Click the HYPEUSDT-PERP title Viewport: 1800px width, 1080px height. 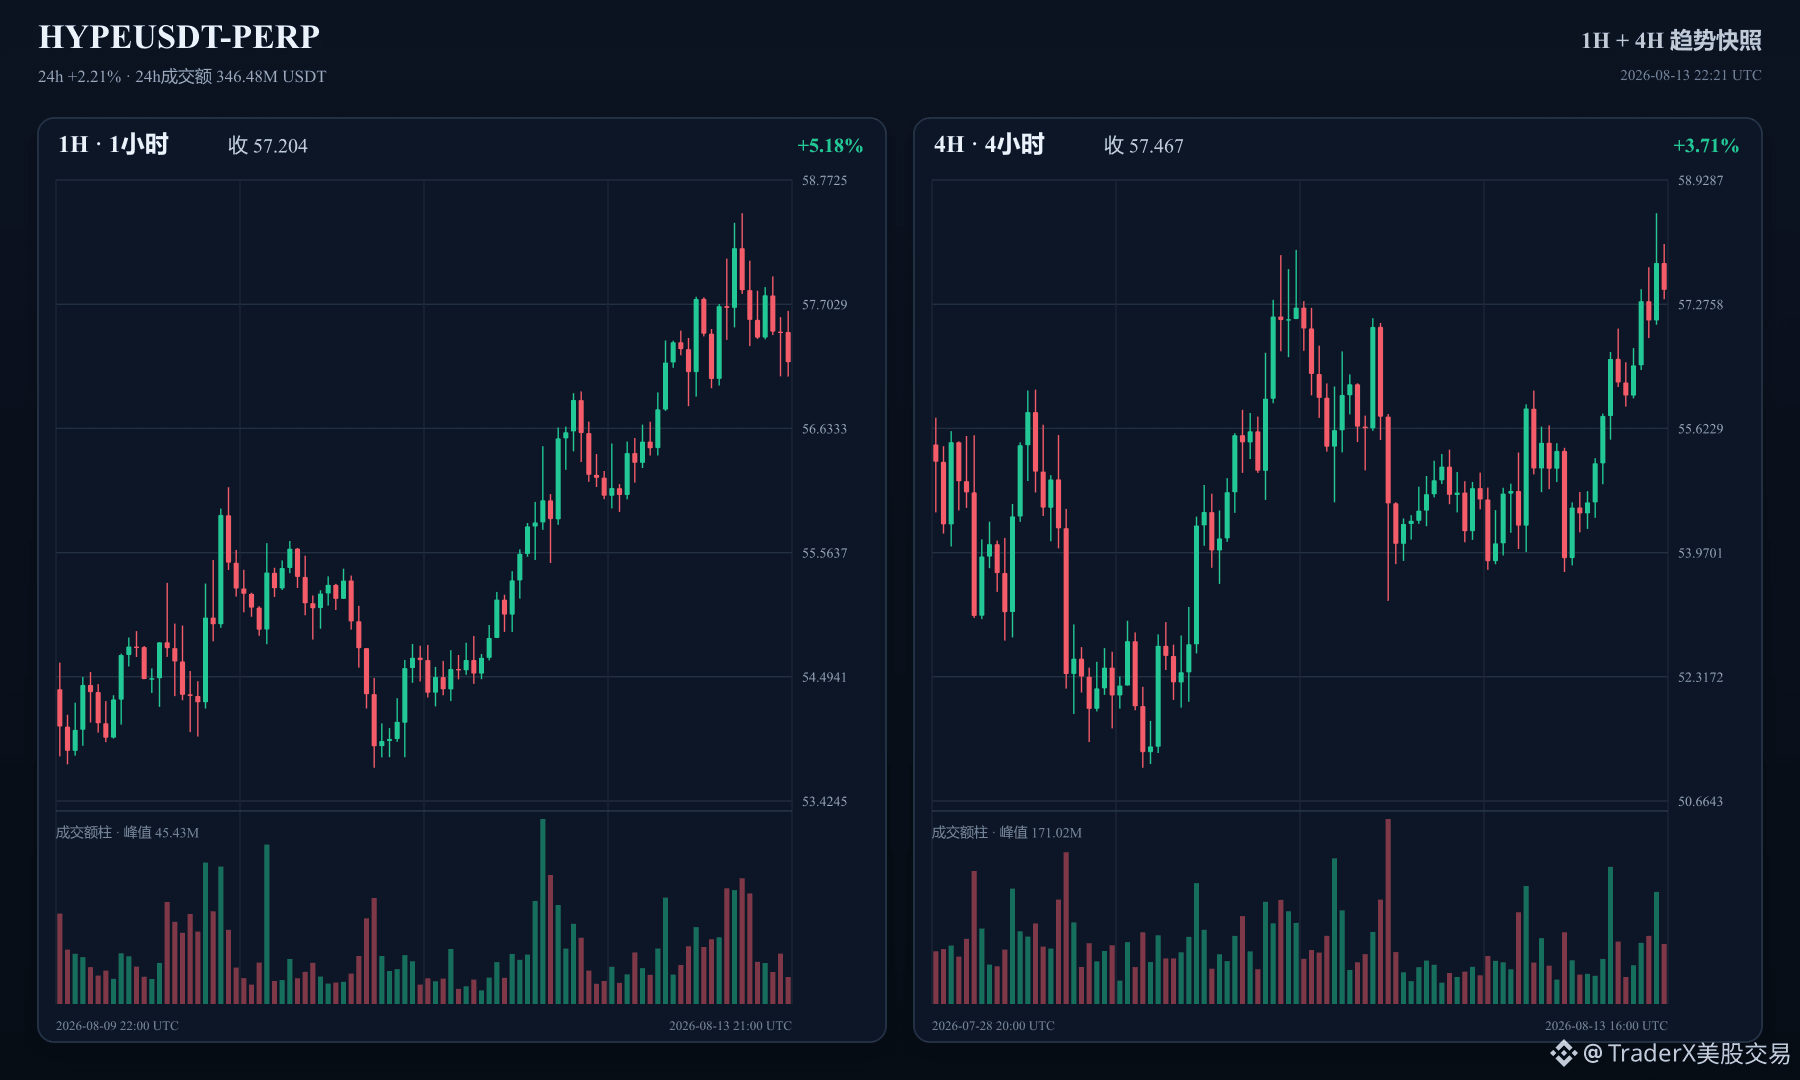(179, 37)
